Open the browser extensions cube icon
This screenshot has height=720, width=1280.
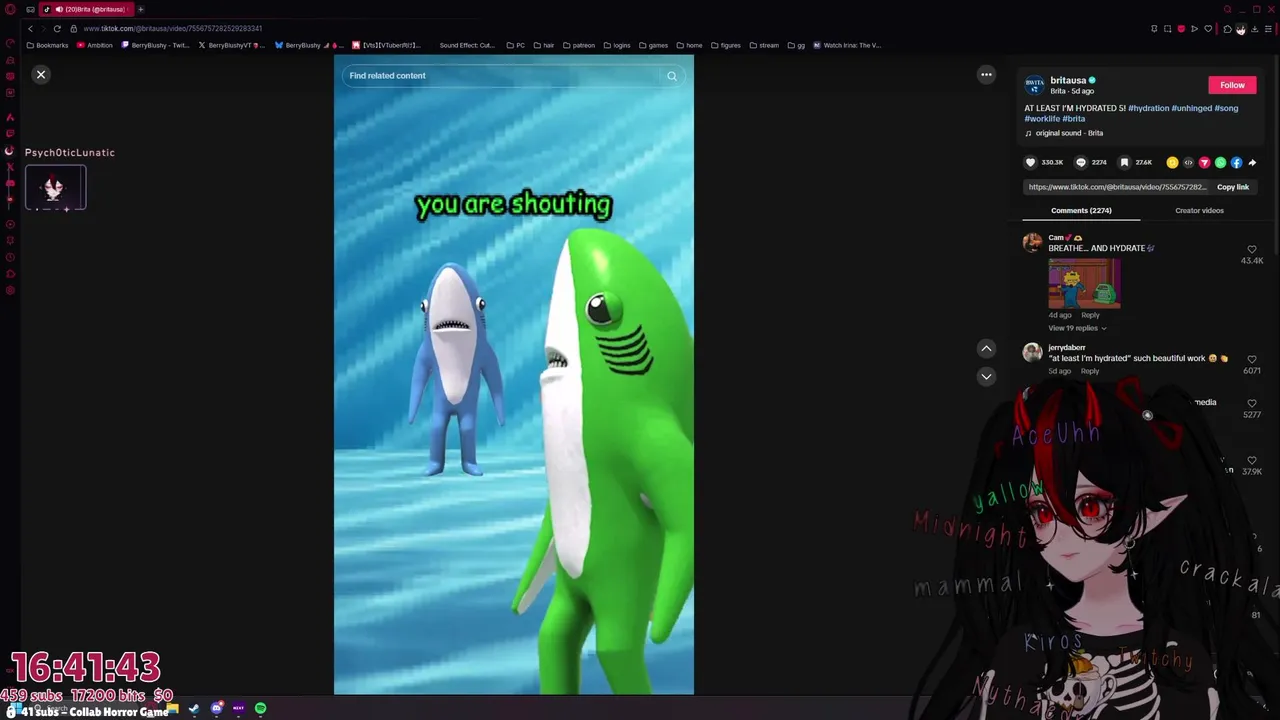pyautogui.click(x=1227, y=29)
